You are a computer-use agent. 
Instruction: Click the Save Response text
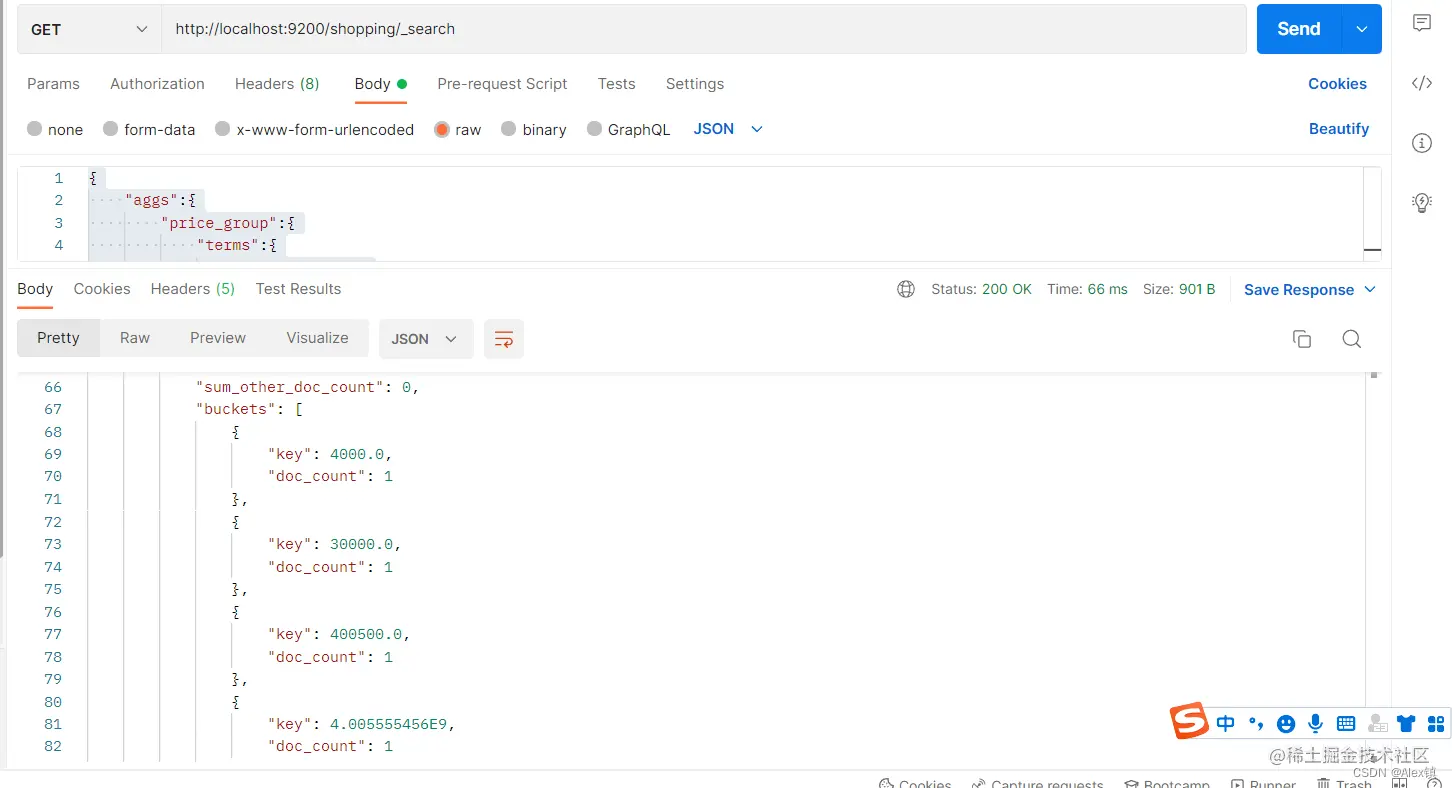[x=1299, y=289]
